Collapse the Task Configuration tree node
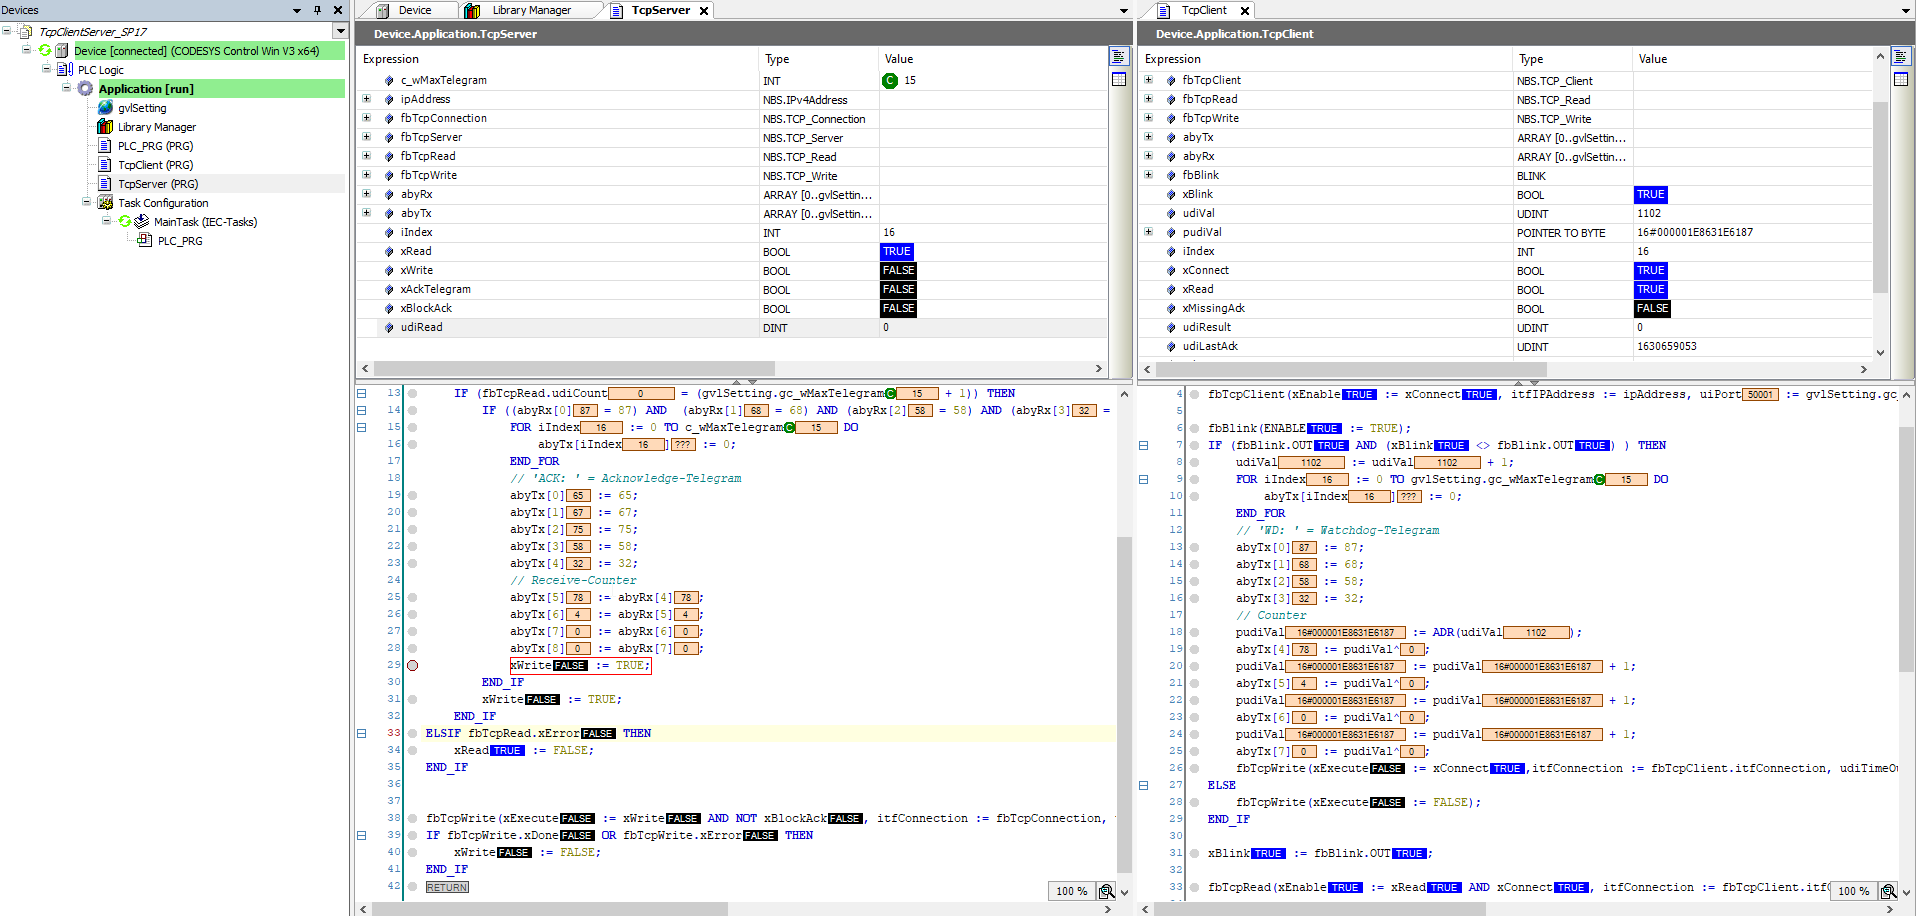 [x=87, y=203]
